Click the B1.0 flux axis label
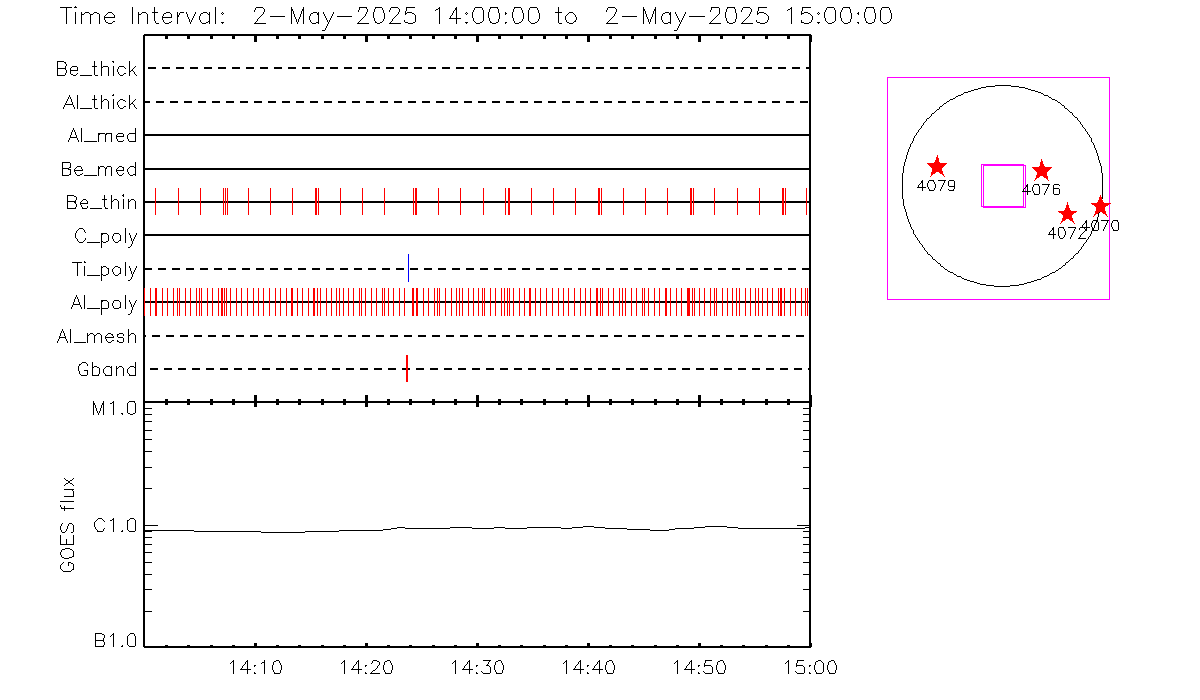The image size is (1200, 700). pos(115,641)
